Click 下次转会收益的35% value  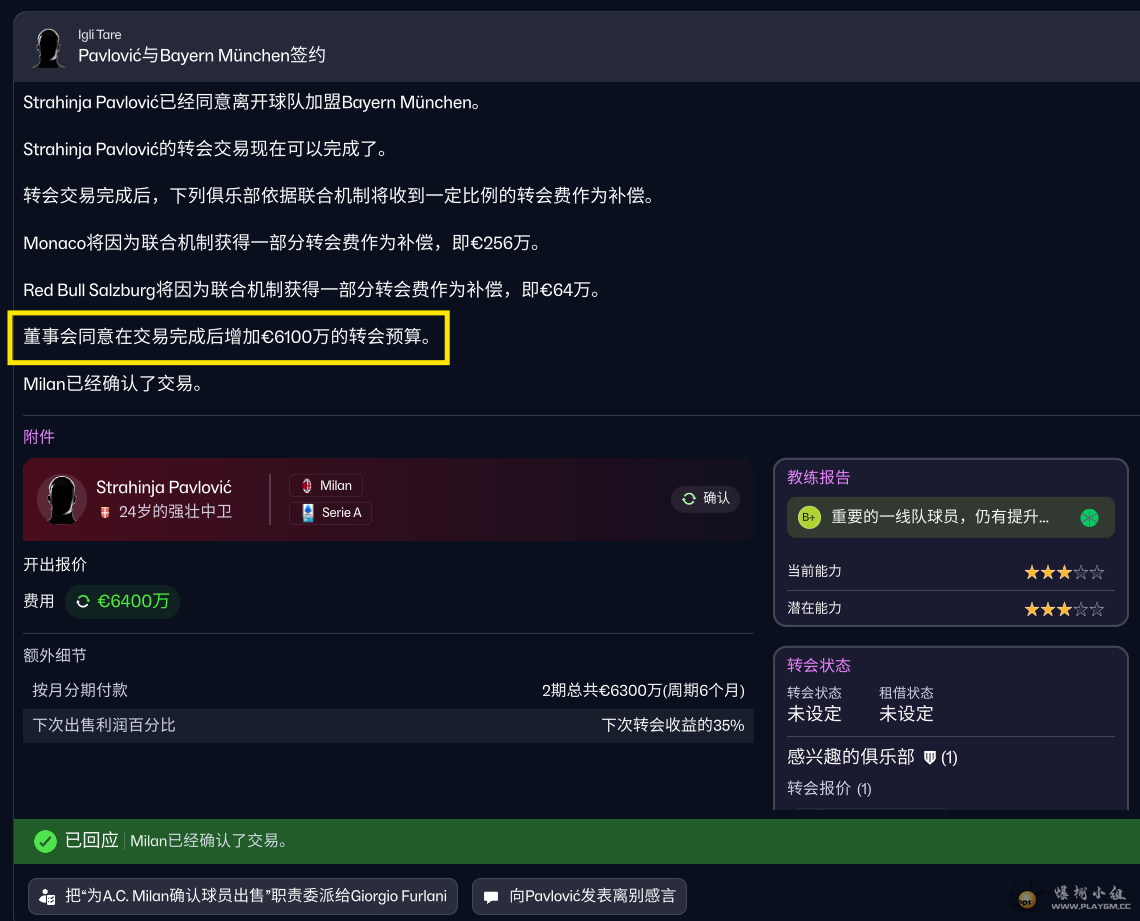pos(673,725)
